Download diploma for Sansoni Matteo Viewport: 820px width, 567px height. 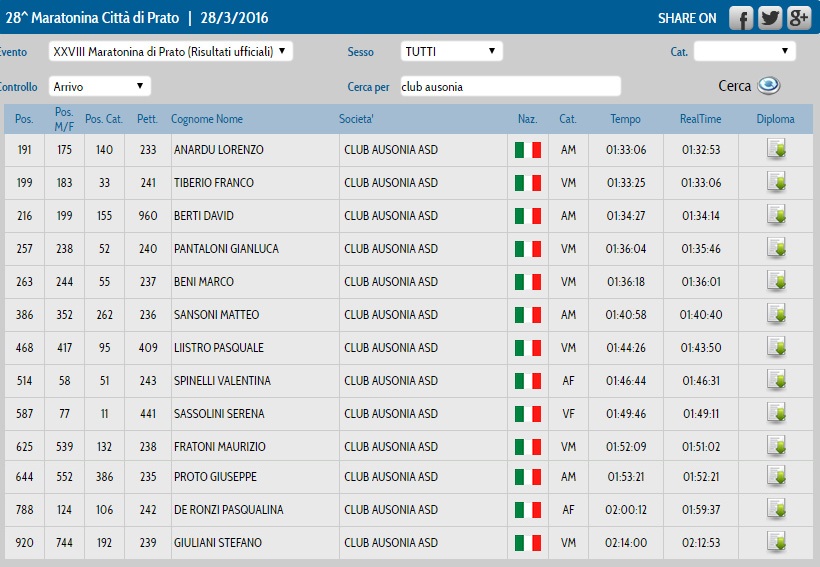coord(776,313)
